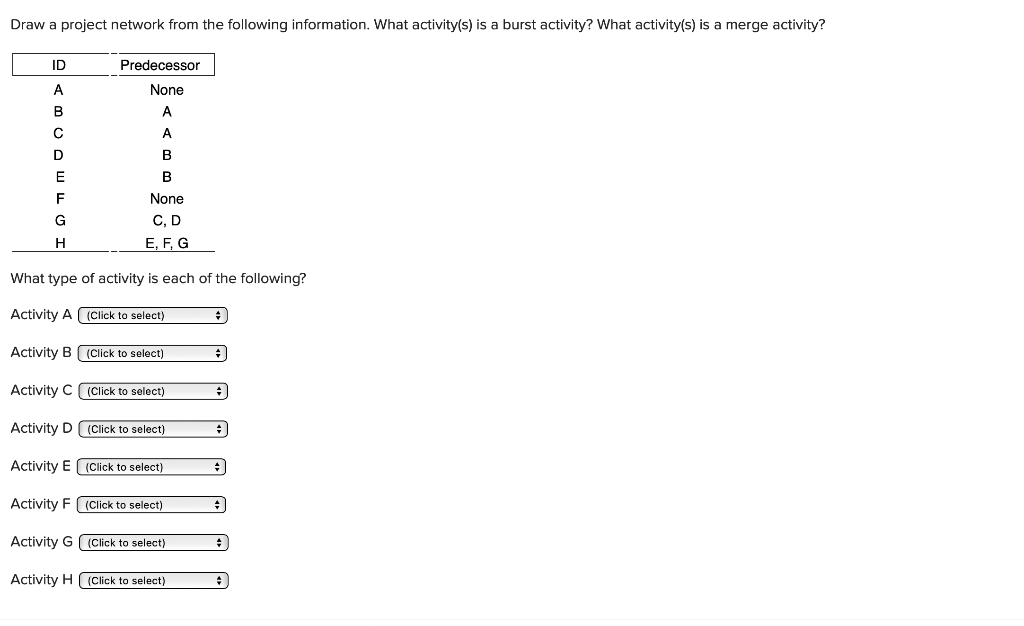The image size is (1024, 626).
Task: Click the up-down arrow icon on Activity A selector
Action: pos(219,314)
